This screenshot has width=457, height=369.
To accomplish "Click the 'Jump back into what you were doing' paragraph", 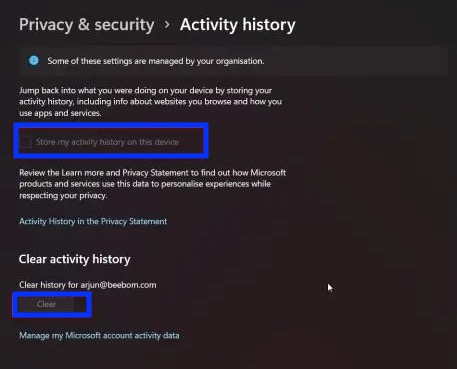I will coord(150,102).
